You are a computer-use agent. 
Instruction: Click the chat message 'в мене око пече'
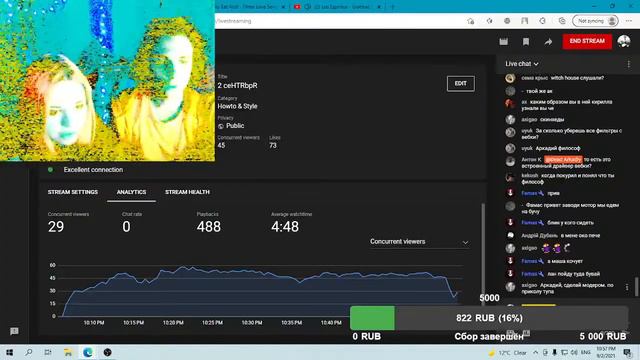point(580,236)
